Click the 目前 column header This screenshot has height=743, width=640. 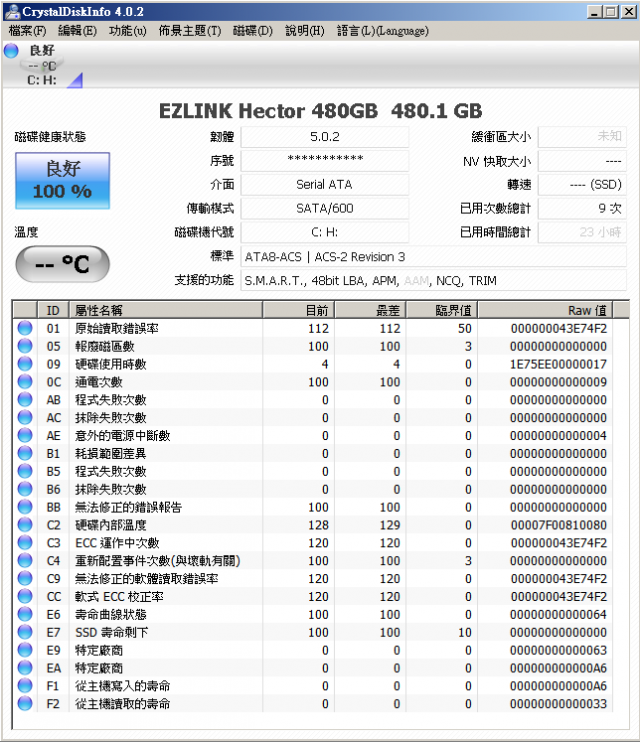(299, 310)
